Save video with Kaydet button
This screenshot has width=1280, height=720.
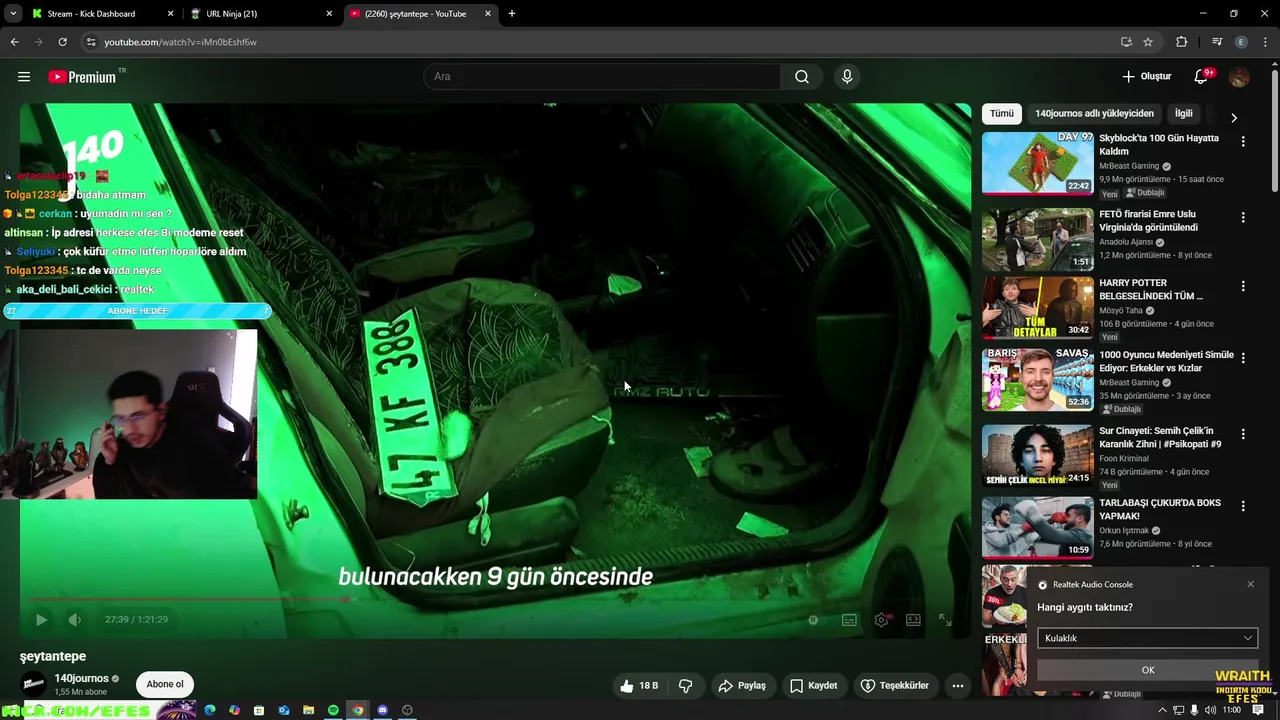coord(813,686)
